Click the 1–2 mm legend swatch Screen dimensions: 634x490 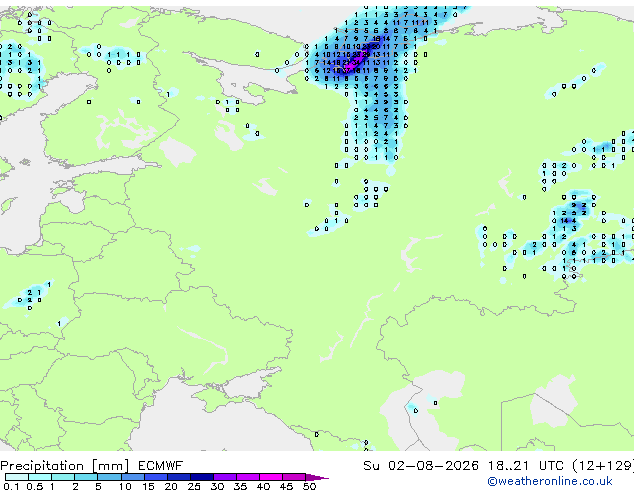pos(63,477)
